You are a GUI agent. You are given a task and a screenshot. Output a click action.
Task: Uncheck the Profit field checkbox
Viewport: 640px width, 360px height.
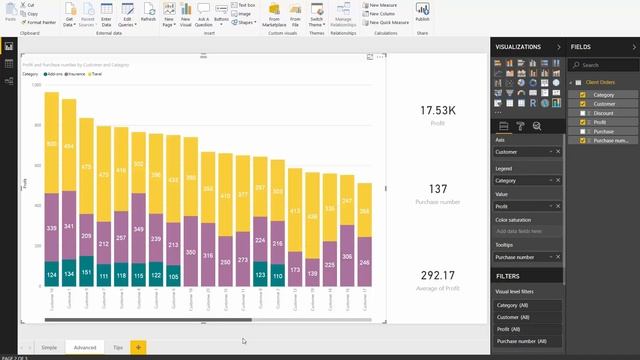pos(582,122)
